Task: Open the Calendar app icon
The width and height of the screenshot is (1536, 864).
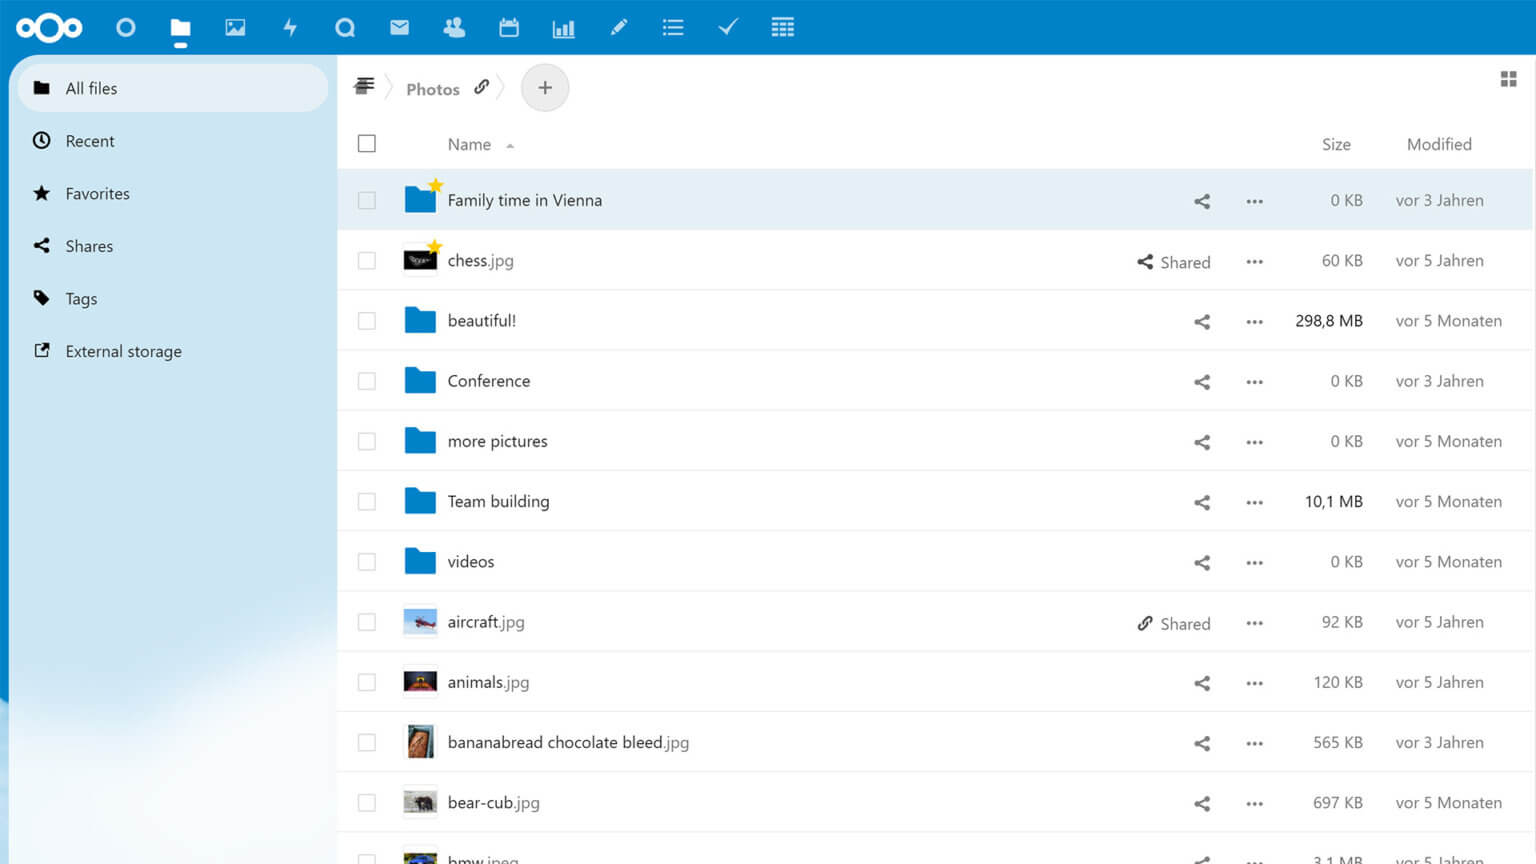Action: pyautogui.click(x=509, y=28)
